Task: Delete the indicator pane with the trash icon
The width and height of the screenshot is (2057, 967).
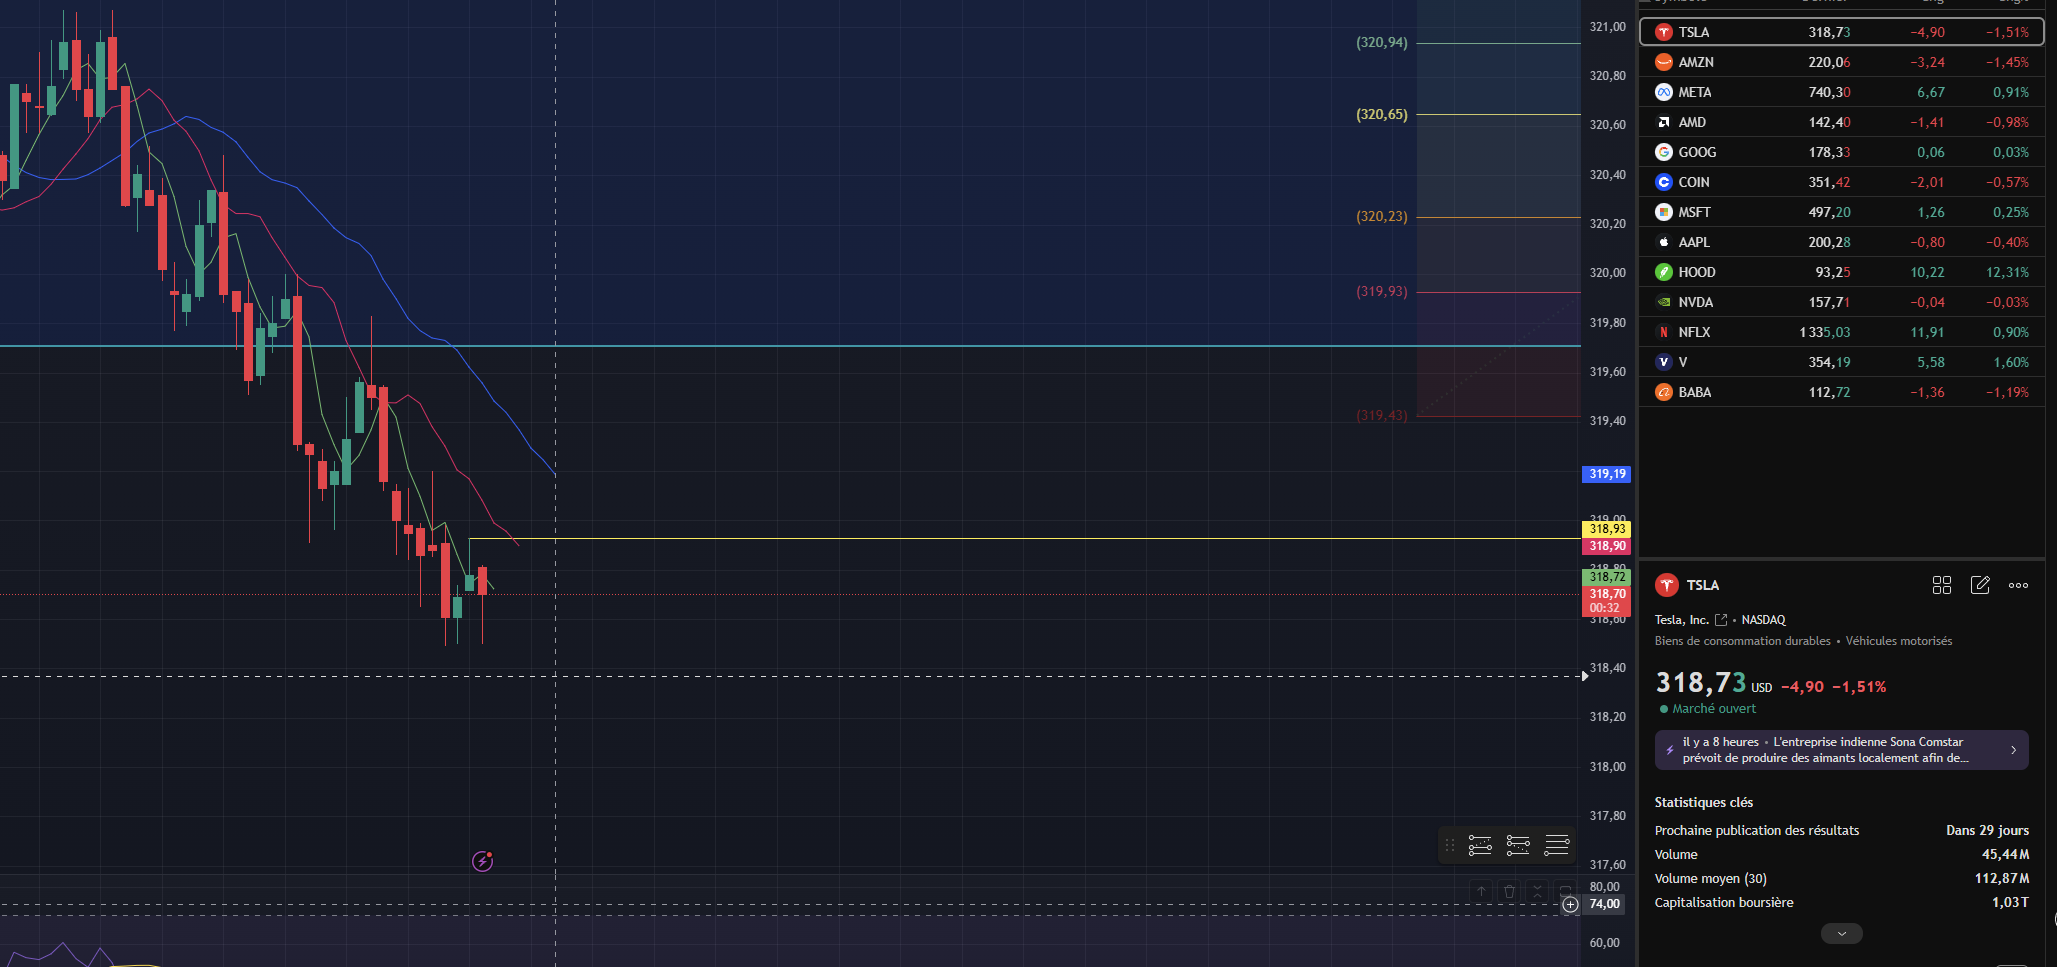Action: pyautogui.click(x=1510, y=890)
